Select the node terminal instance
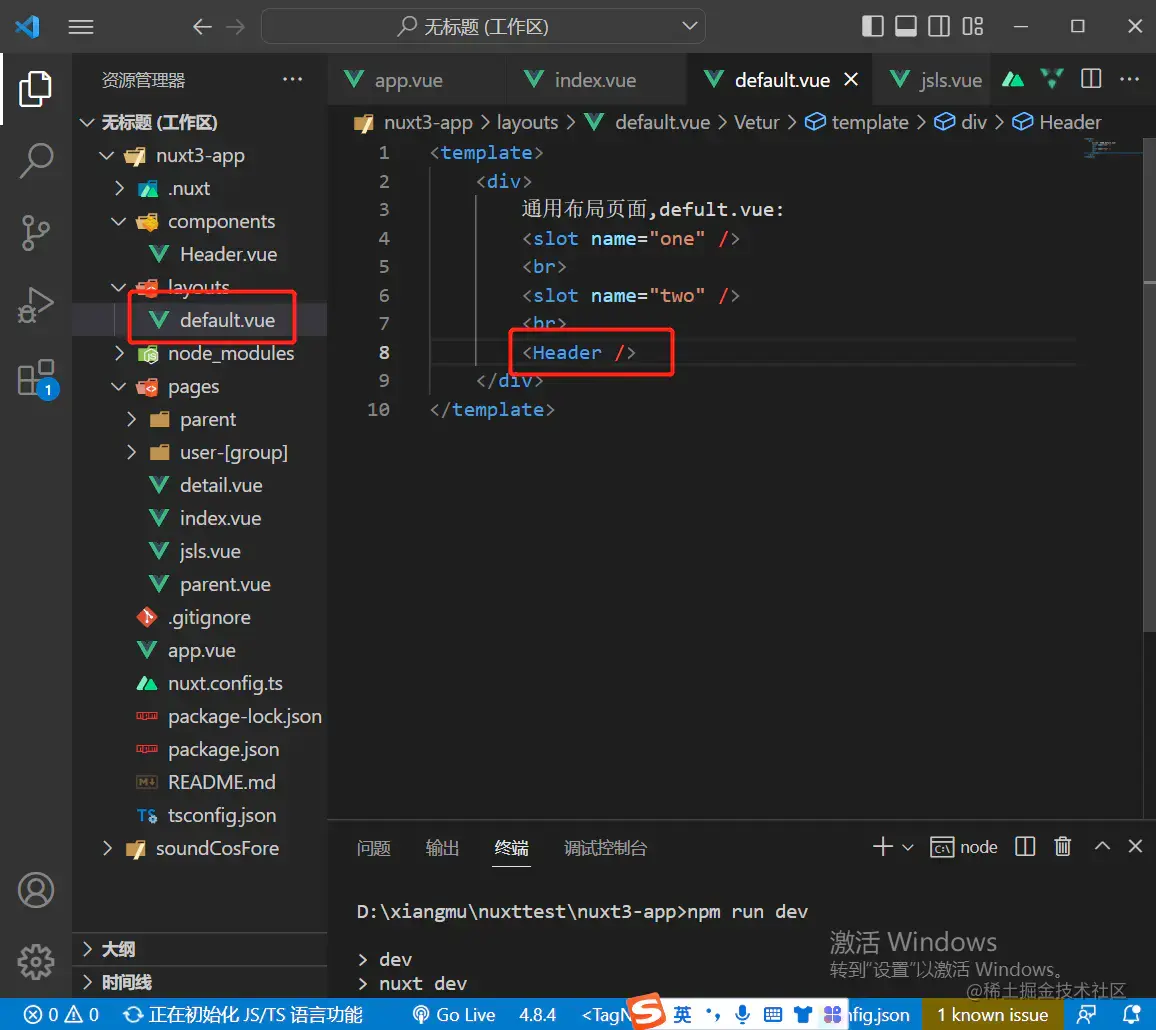This screenshot has height=1030, width=1156. click(964, 847)
